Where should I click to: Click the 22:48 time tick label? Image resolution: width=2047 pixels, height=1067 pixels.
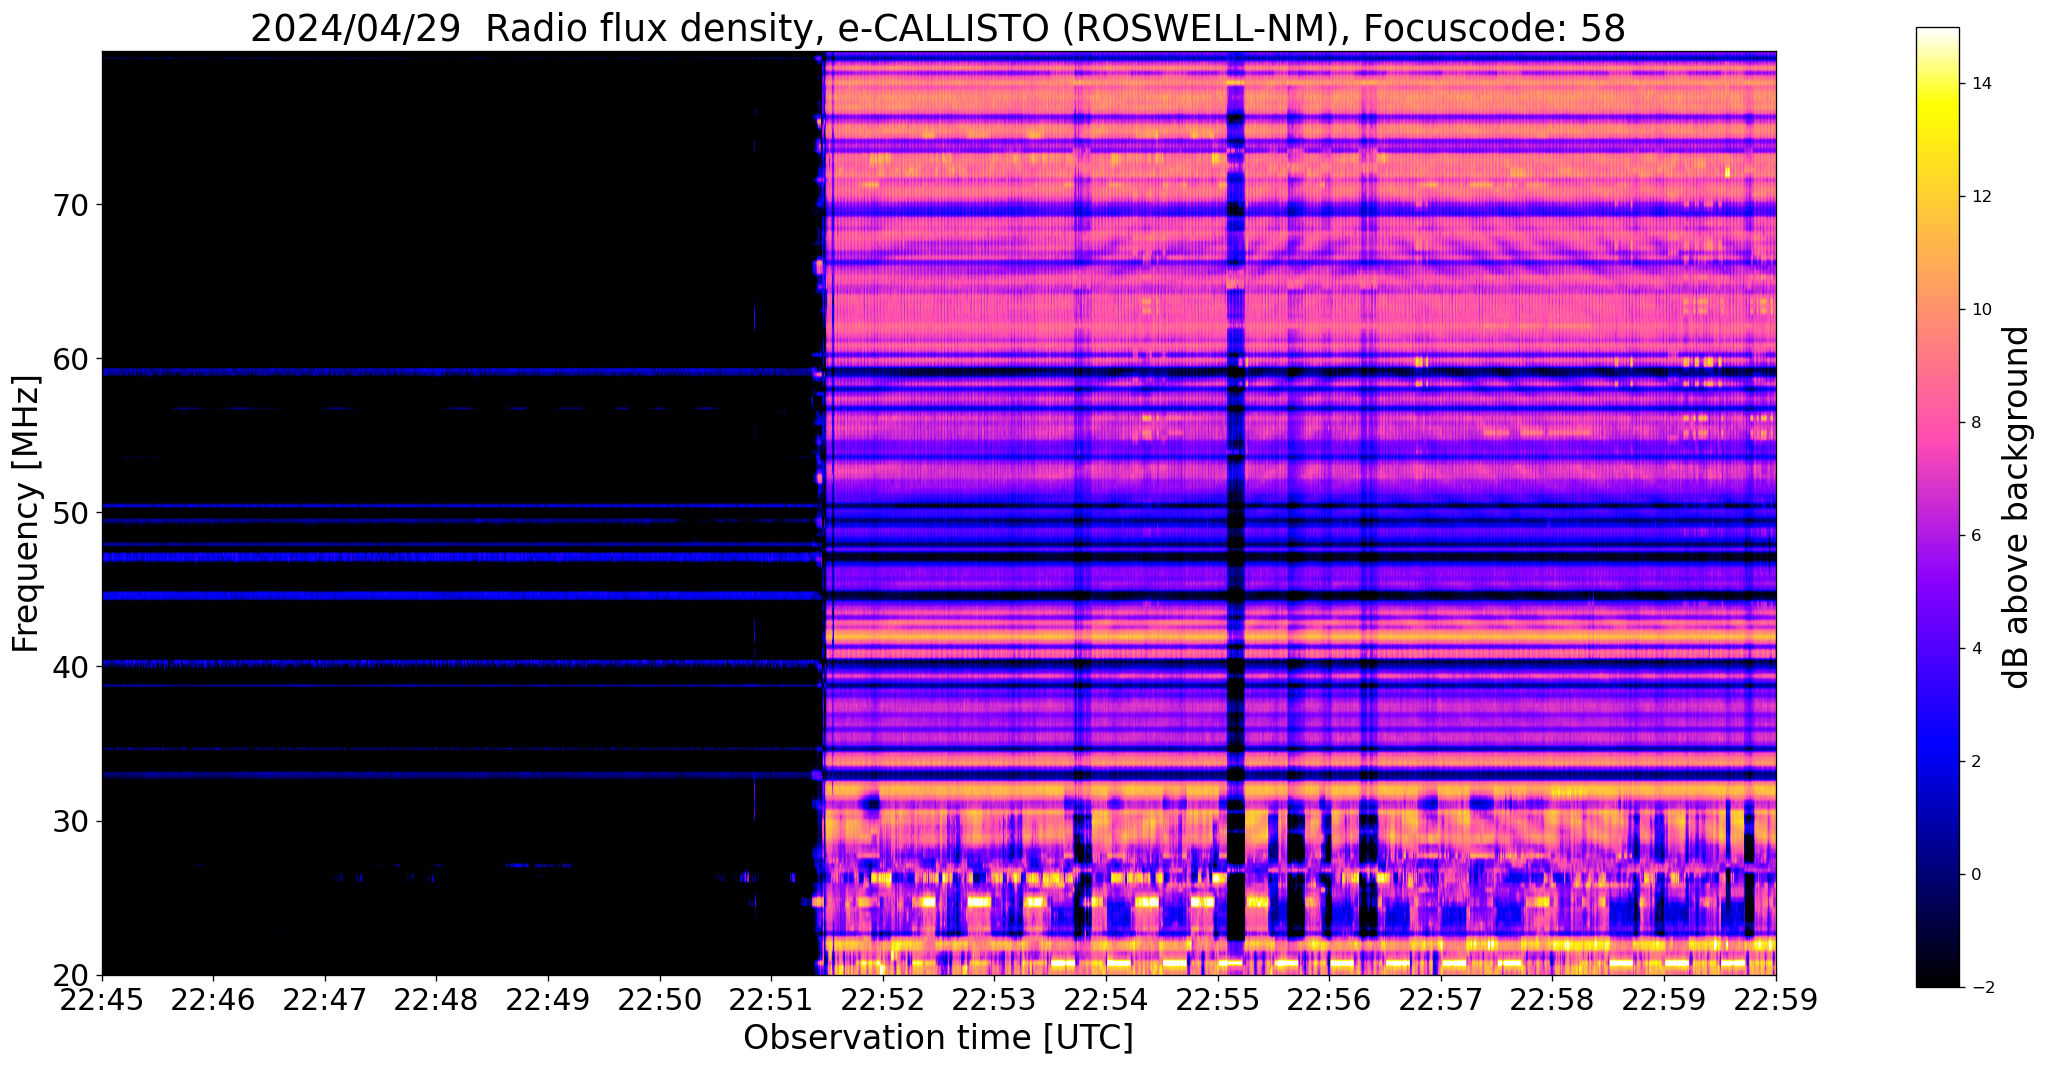tap(436, 998)
